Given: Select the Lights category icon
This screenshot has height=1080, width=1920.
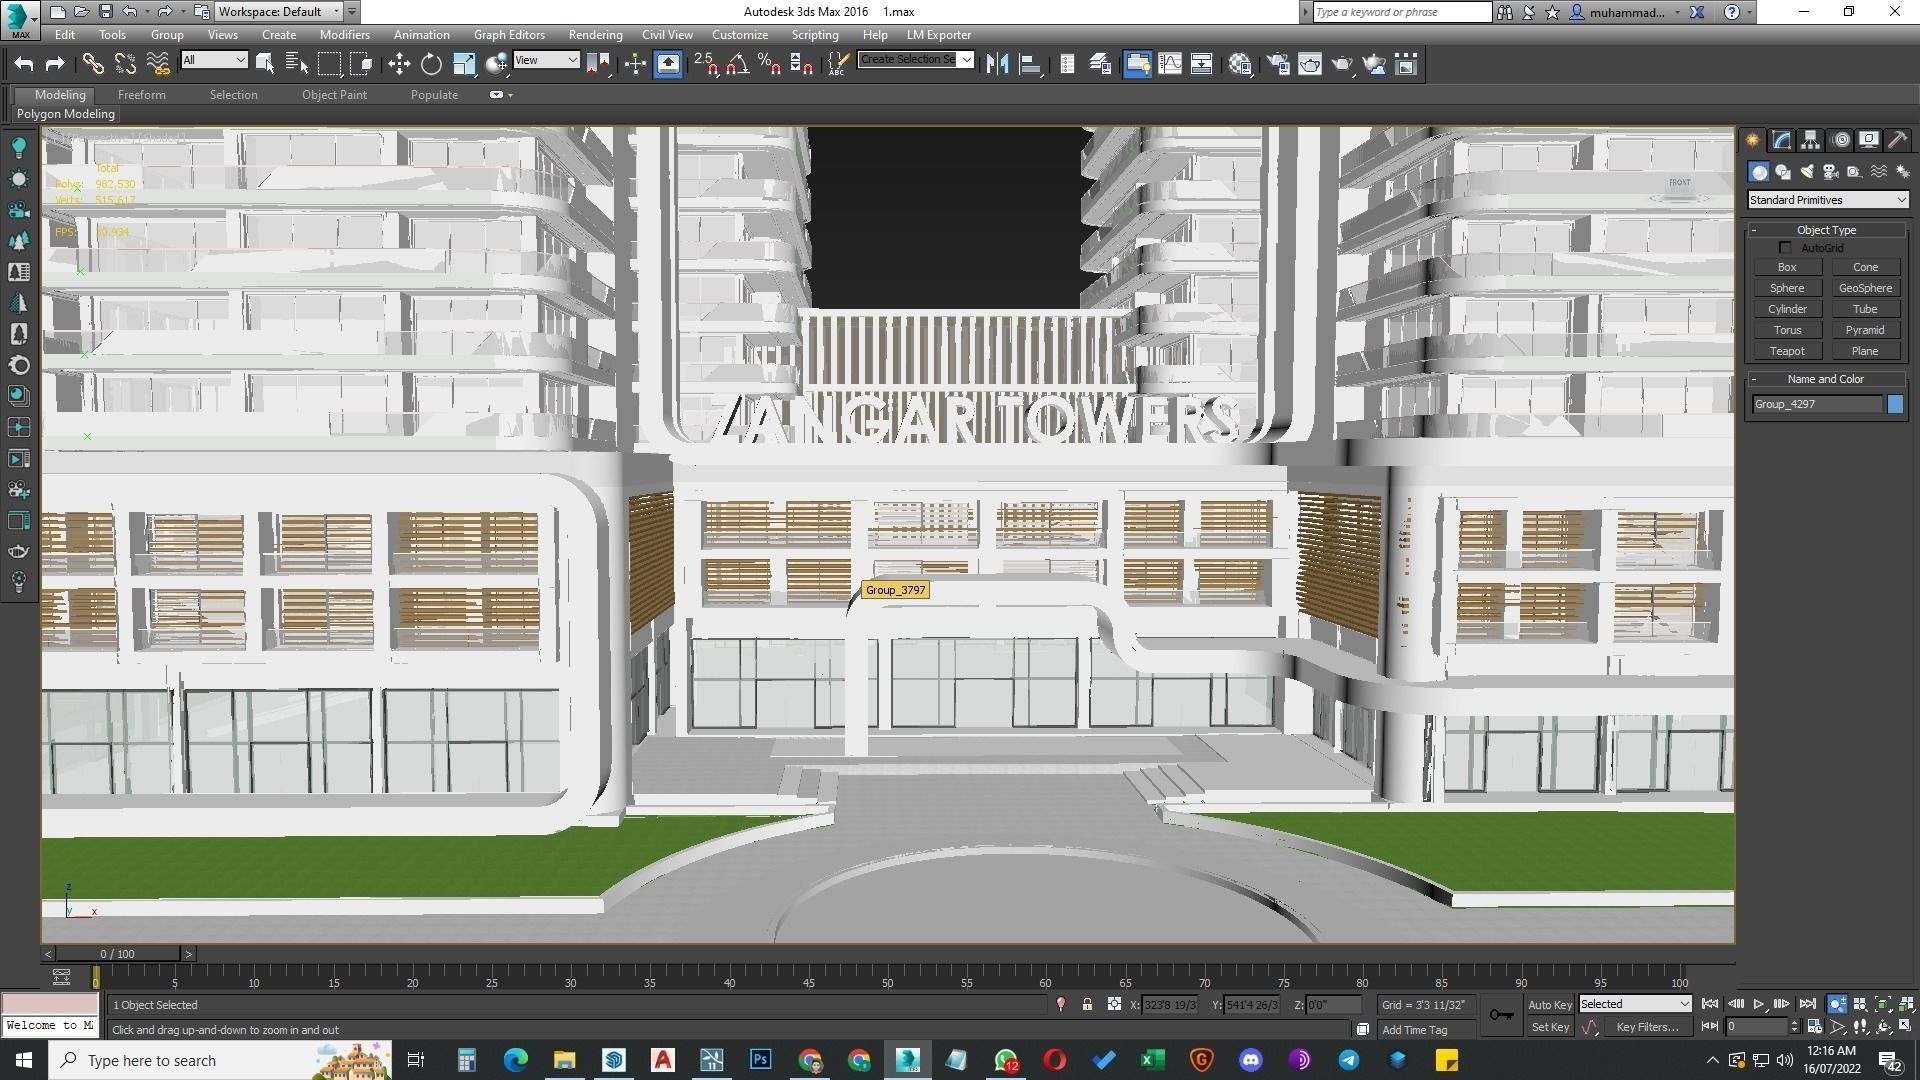Looking at the screenshot, I should tap(1807, 172).
